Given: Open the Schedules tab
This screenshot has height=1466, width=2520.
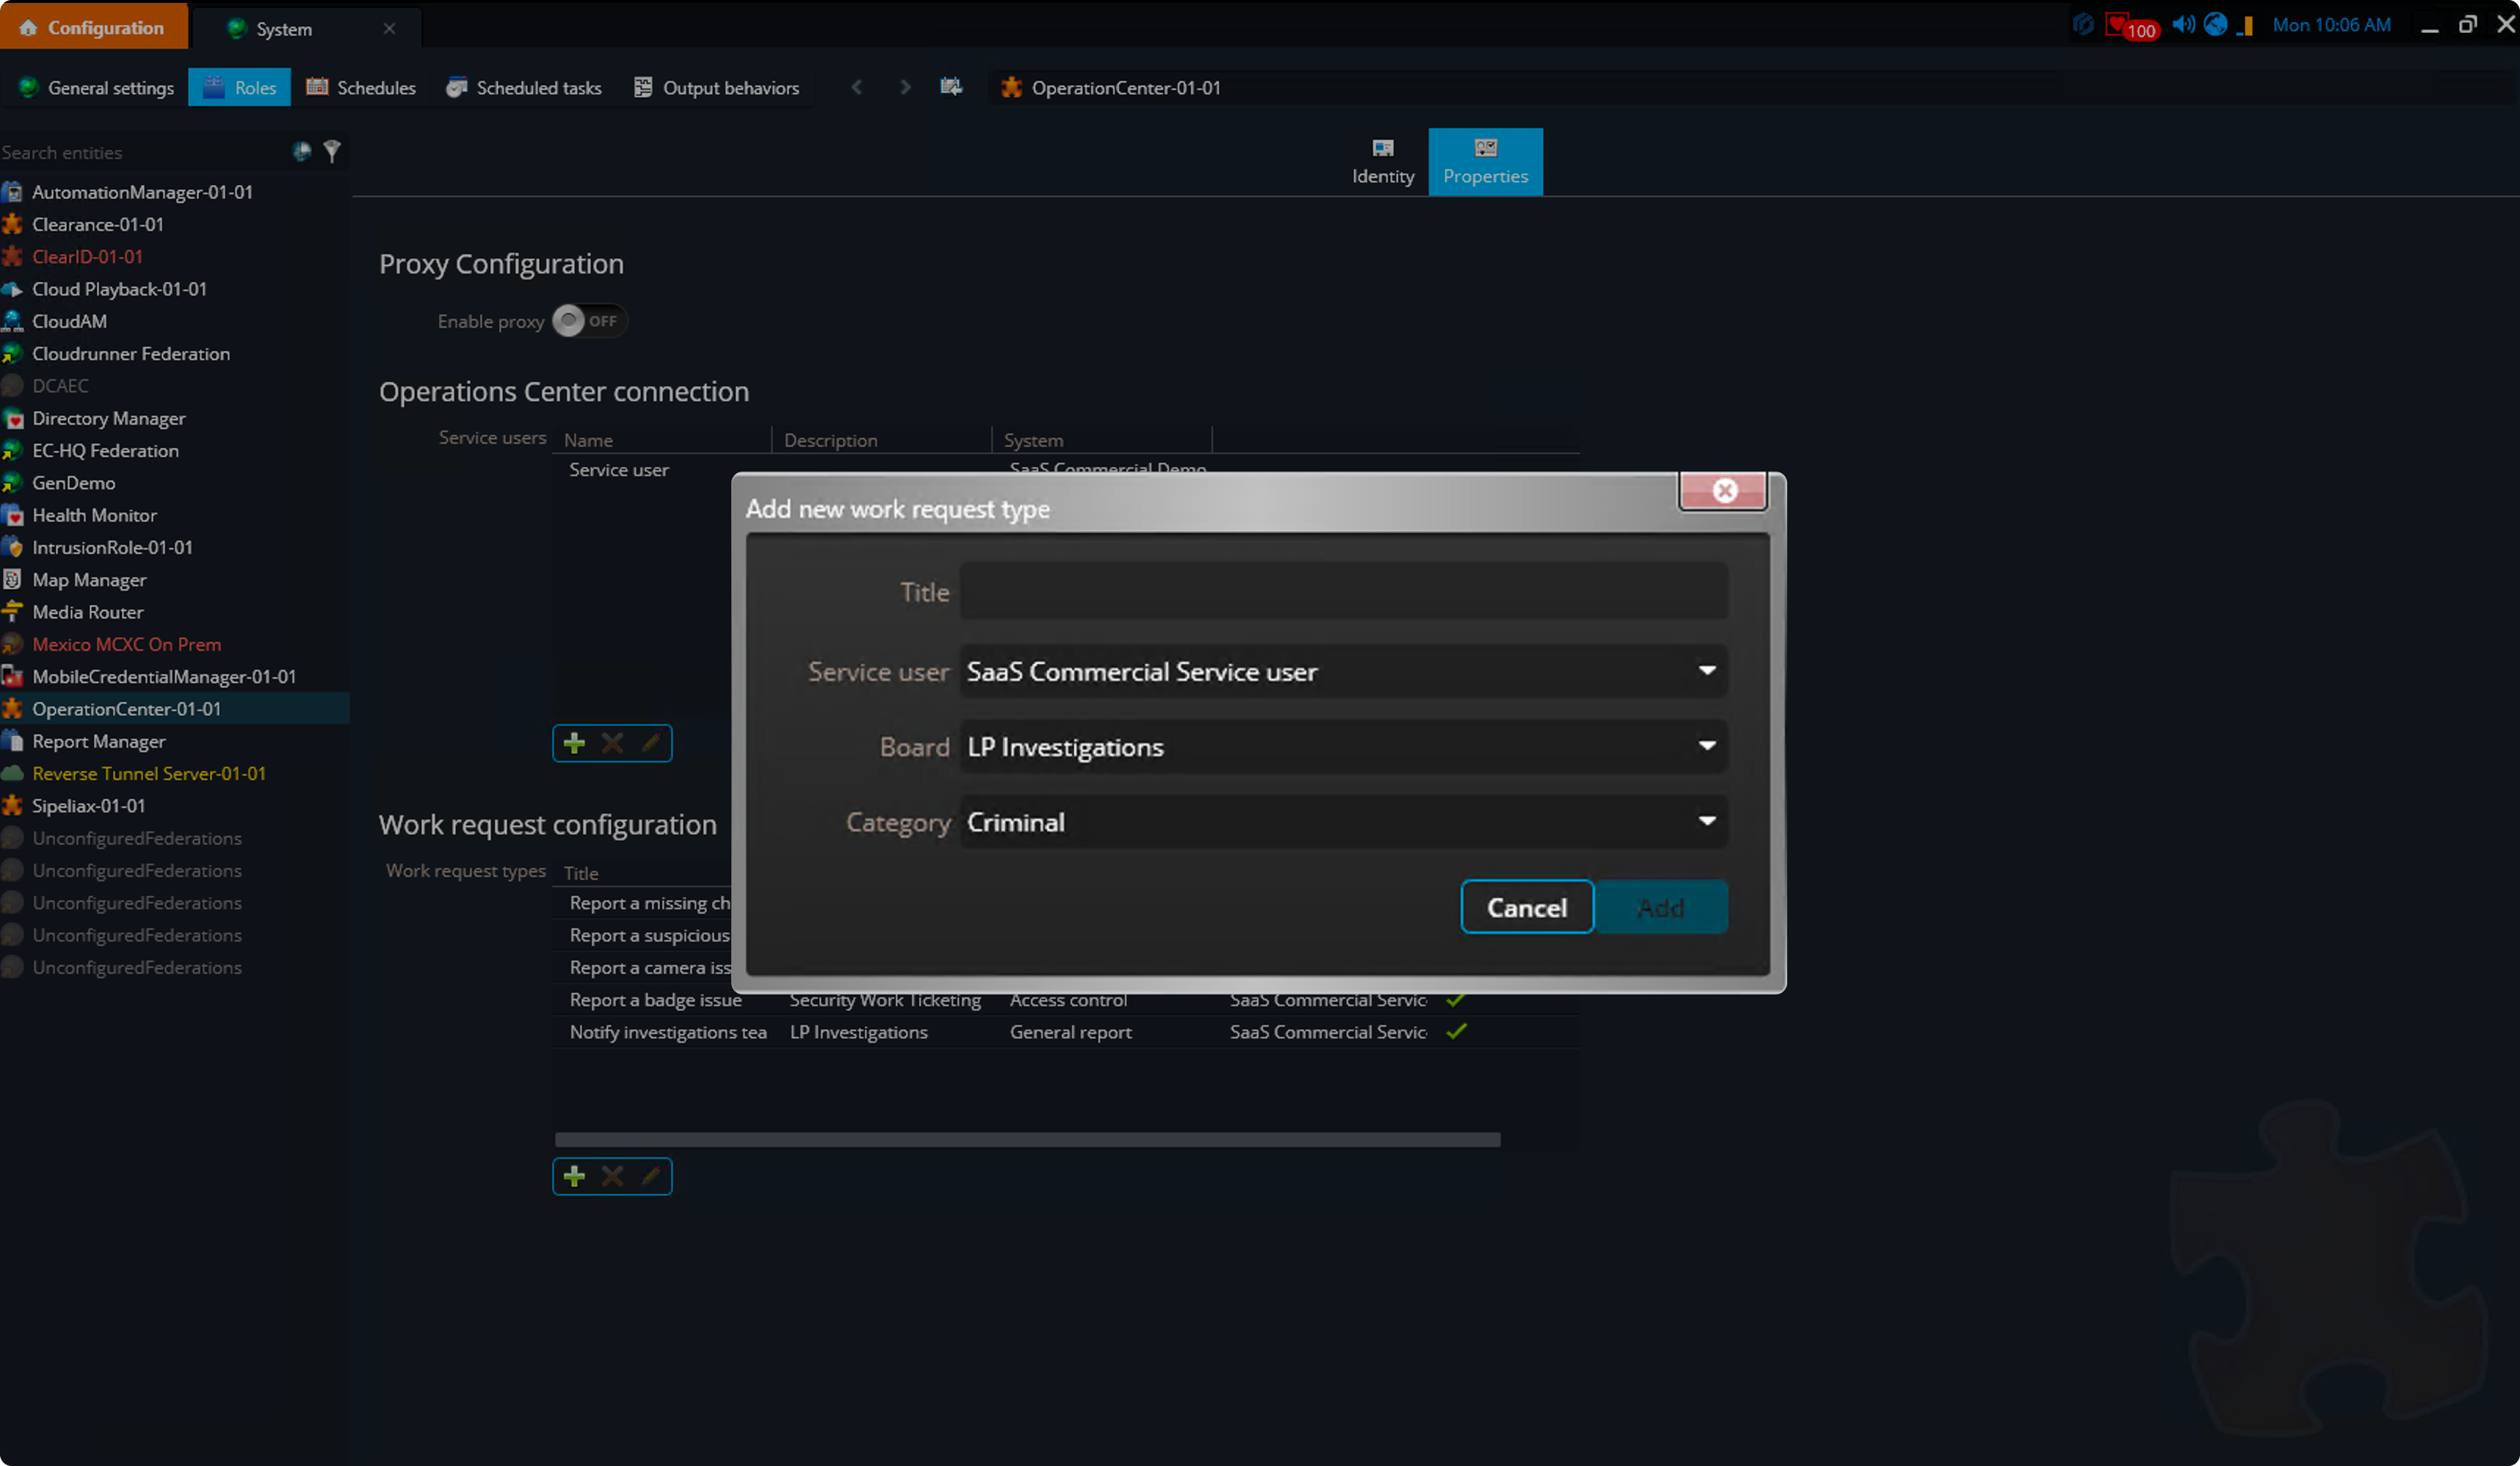Looking at the screenshot, I should click(361, 87).
